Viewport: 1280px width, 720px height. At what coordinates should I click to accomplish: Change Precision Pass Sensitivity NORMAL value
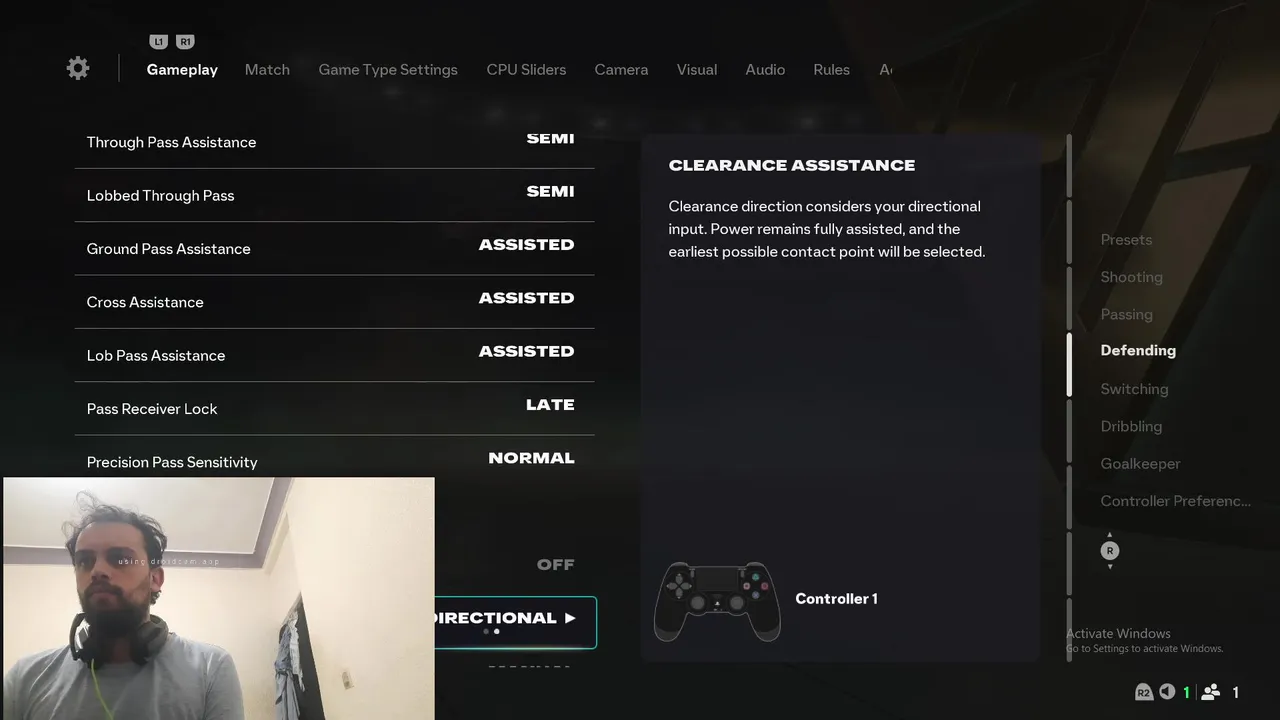click(531, 458)
